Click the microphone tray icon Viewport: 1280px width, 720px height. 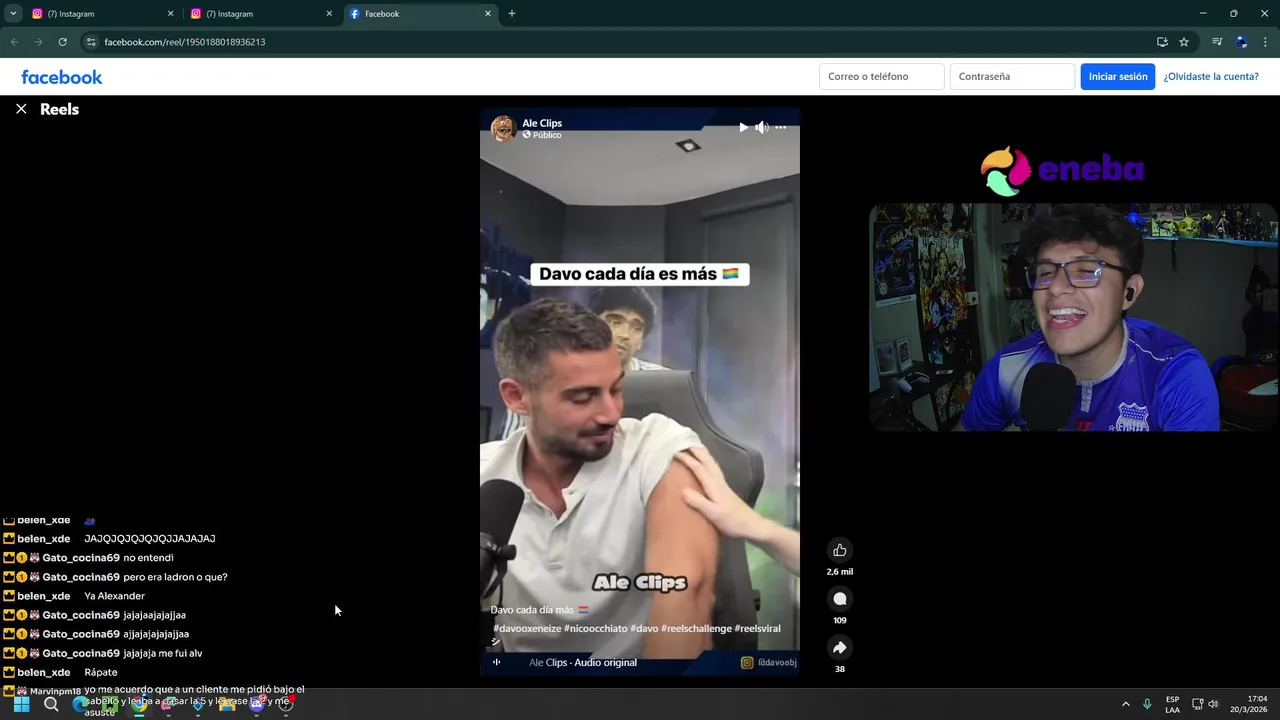tap(1147, 704)
